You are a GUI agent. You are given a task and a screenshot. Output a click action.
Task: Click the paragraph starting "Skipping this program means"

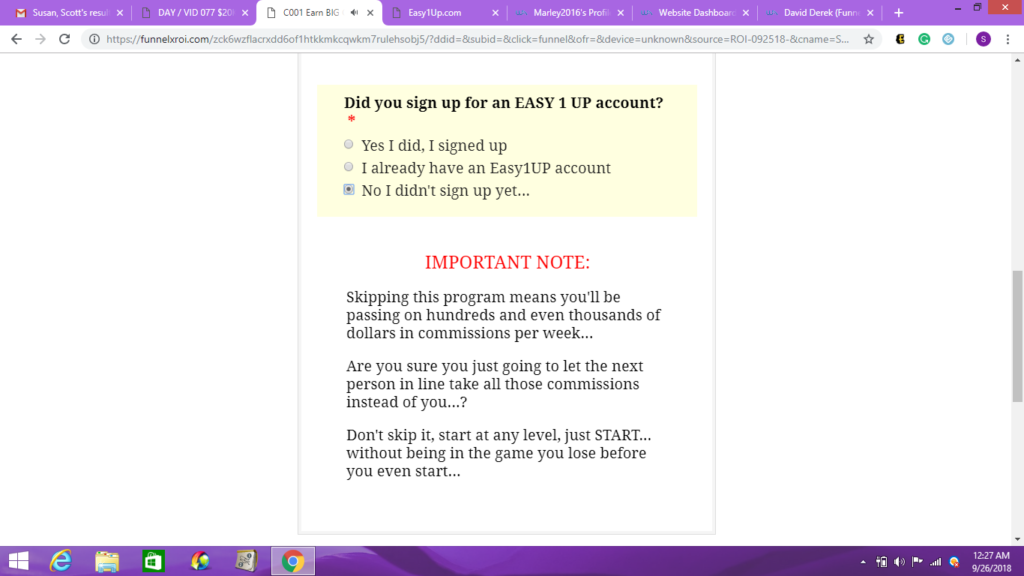pos(504,315)
